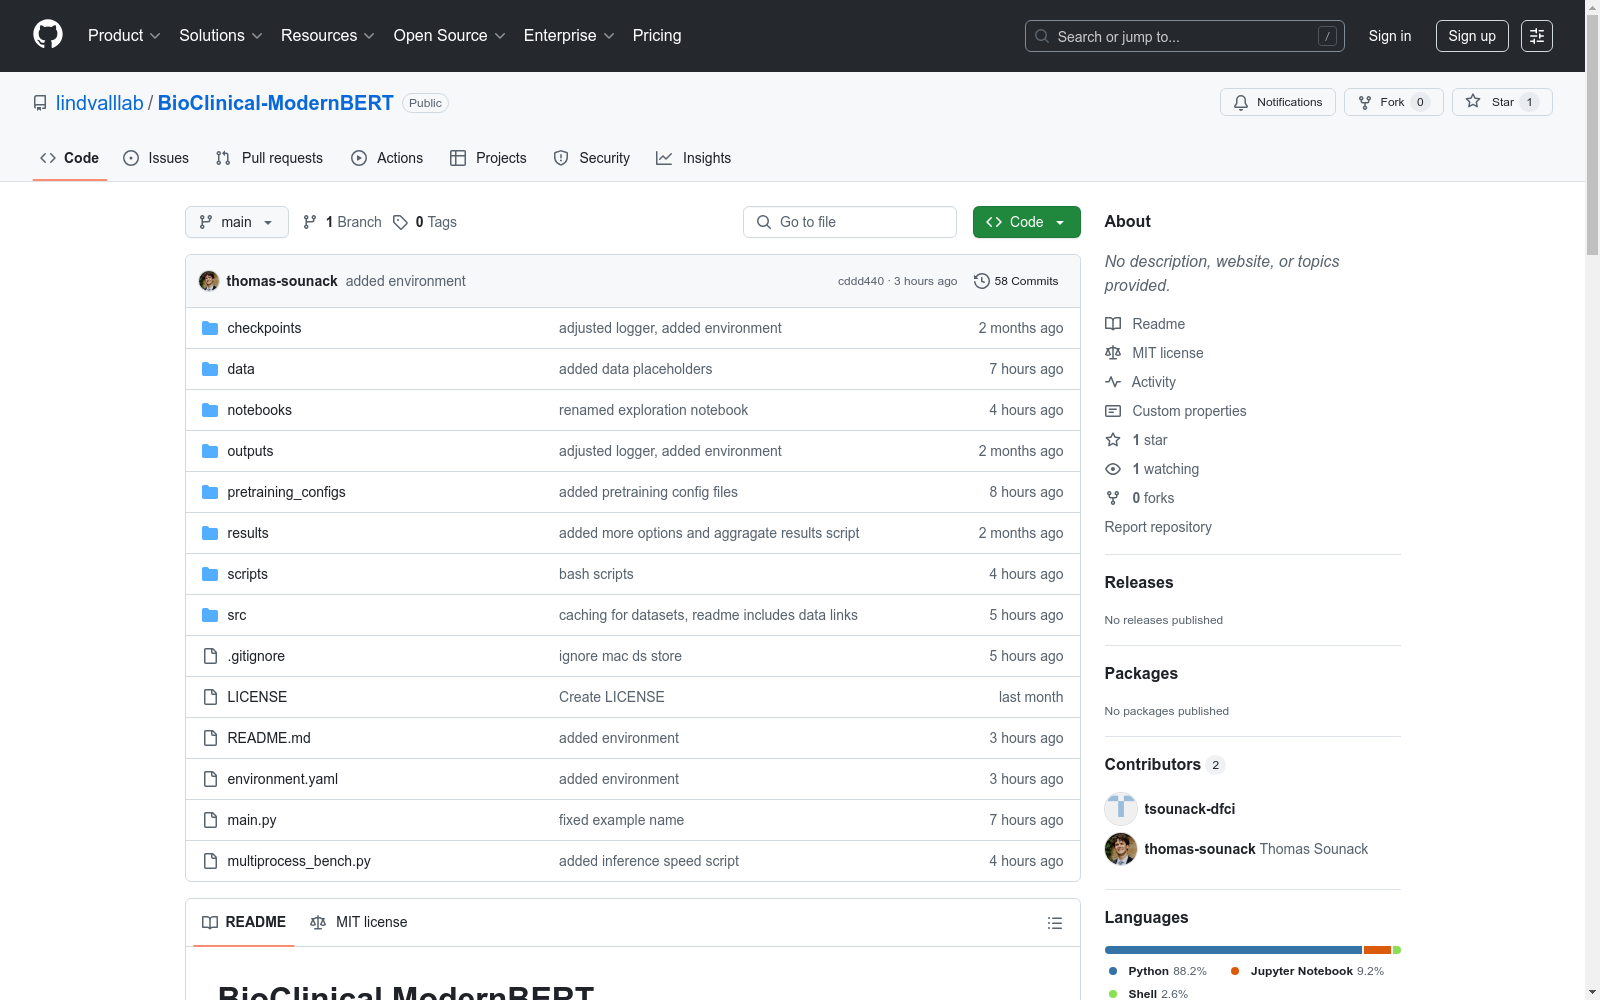
Task: Click the src folder icon
Action: click(210, 615)
